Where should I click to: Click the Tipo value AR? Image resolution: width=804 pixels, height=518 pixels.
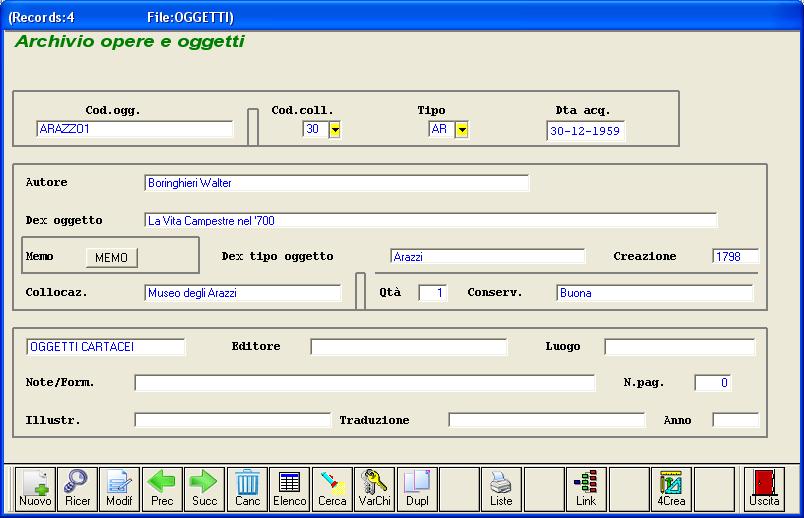(441, 129)
